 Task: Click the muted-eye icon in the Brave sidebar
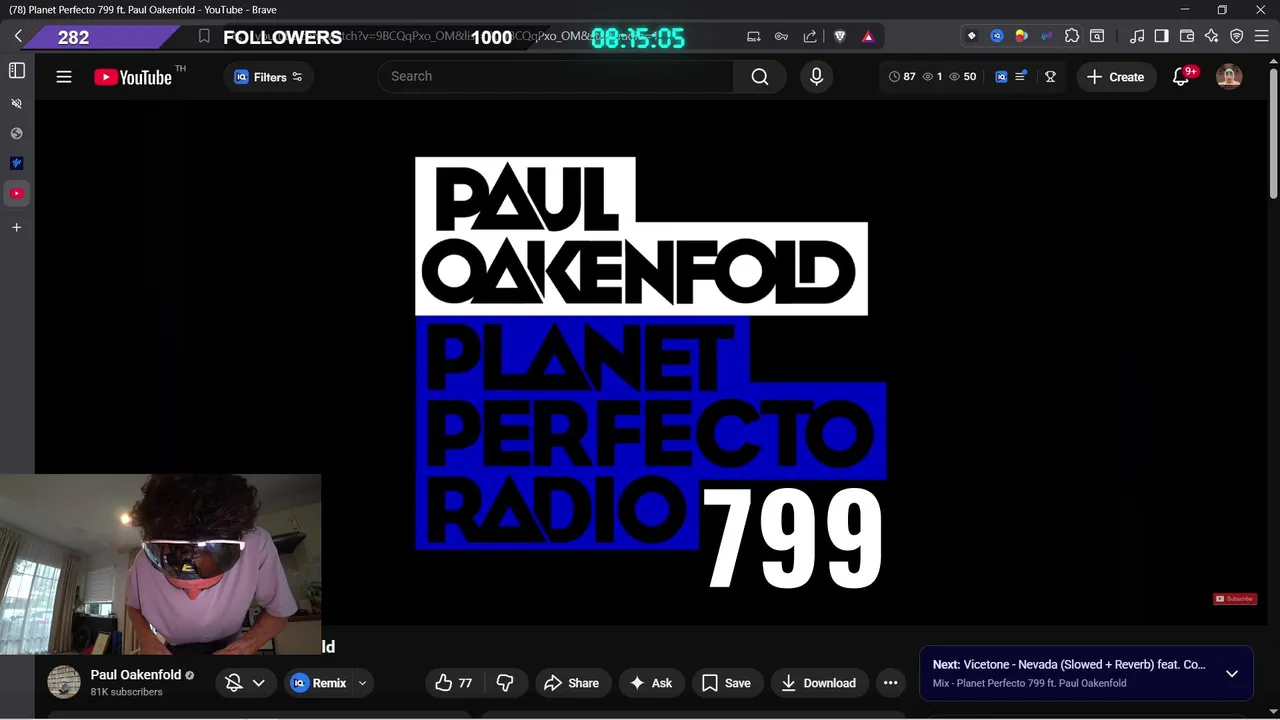(16, 103)
